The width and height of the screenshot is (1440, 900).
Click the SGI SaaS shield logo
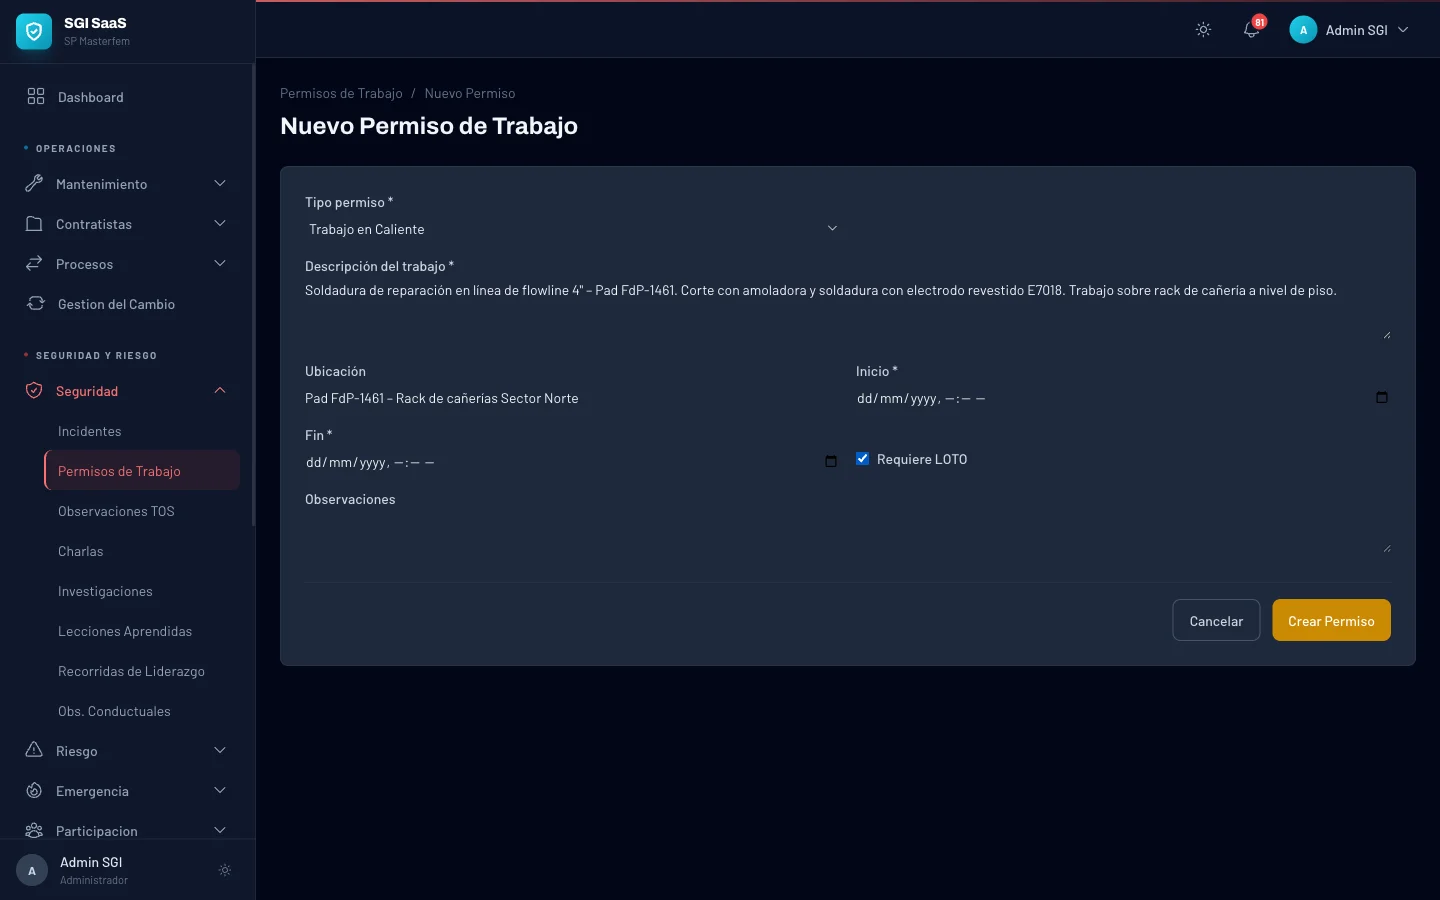pos(34,32)
